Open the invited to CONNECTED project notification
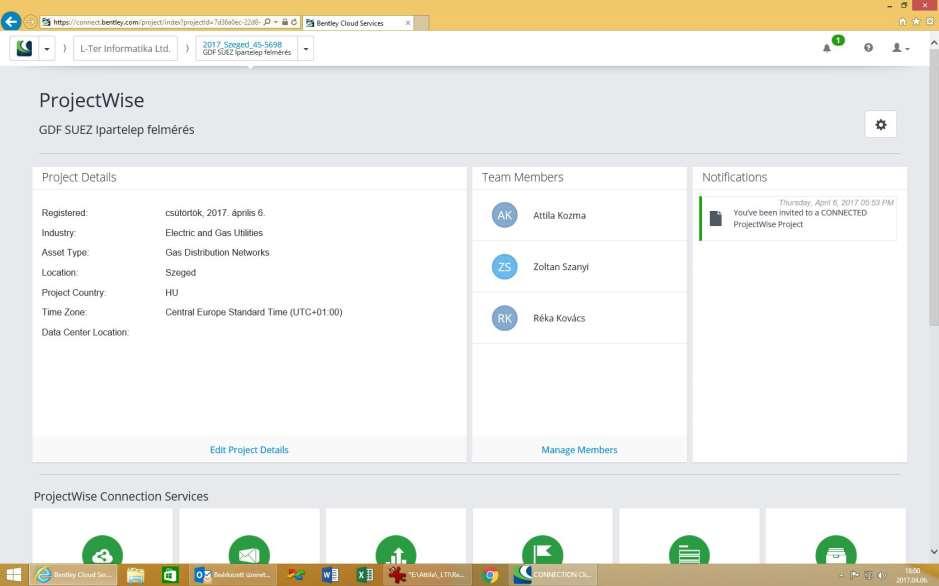This screenshot has height=586, width=939. [798, 218]
